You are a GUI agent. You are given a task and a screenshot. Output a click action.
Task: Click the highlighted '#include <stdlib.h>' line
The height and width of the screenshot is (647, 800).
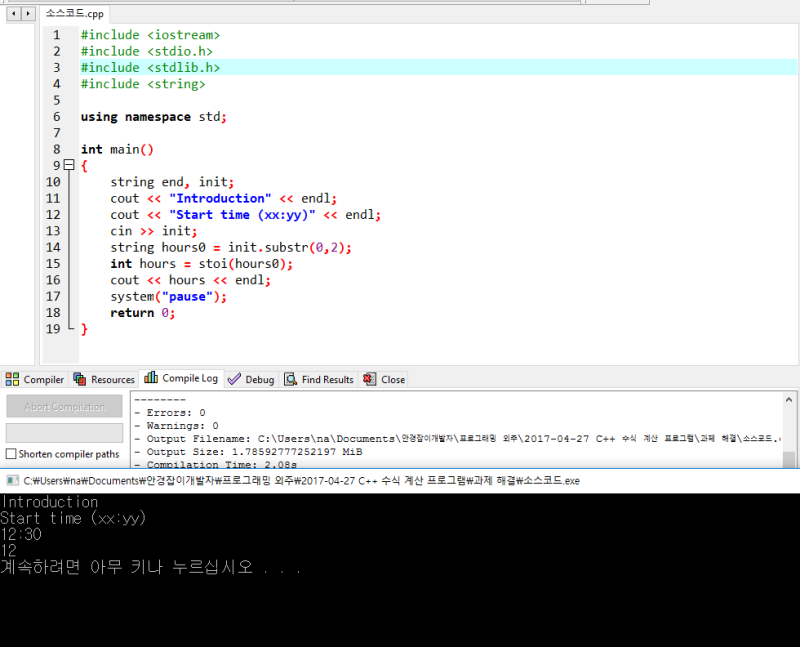tap(151, 67)
